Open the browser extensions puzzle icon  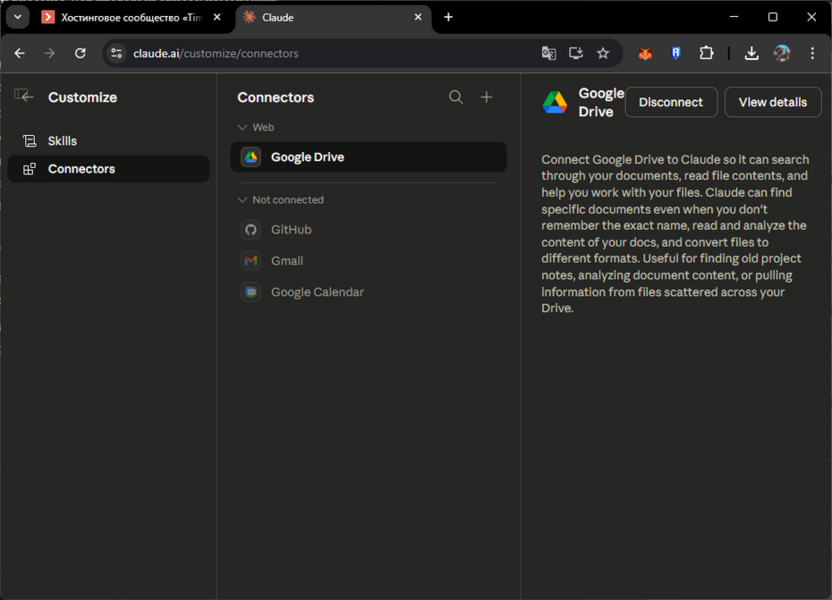click(707, 53)
